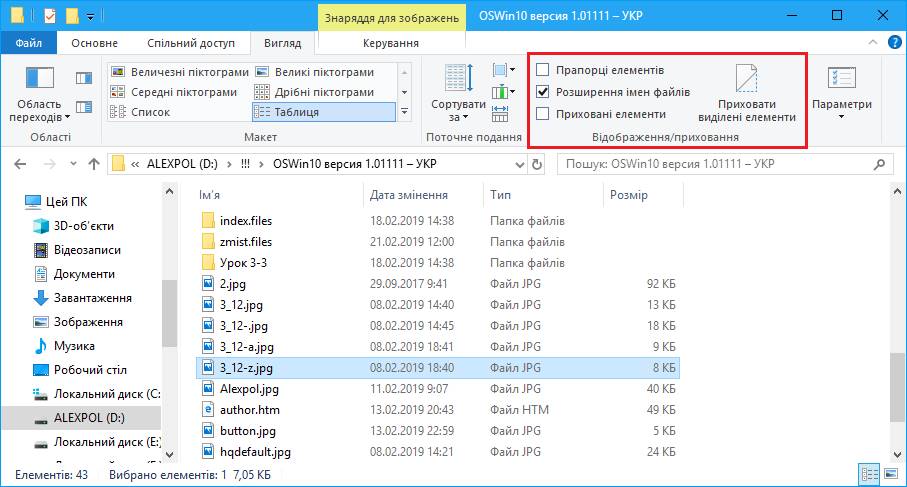
Task: Select the file hqdefault.jpg
Action: click(255, 452)
